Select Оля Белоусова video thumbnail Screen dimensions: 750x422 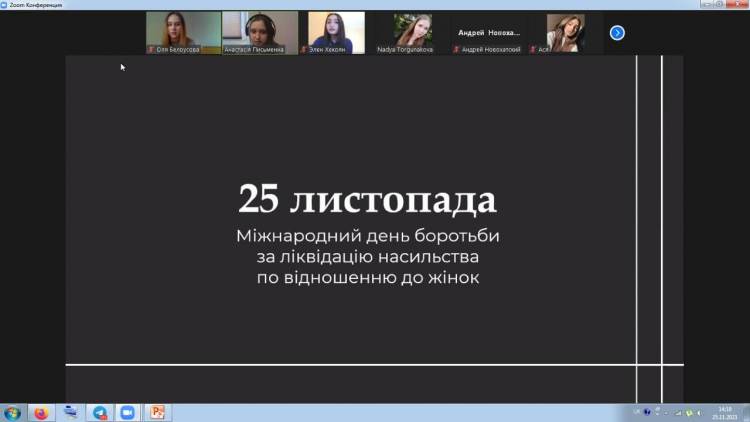[x=183, y=31]
